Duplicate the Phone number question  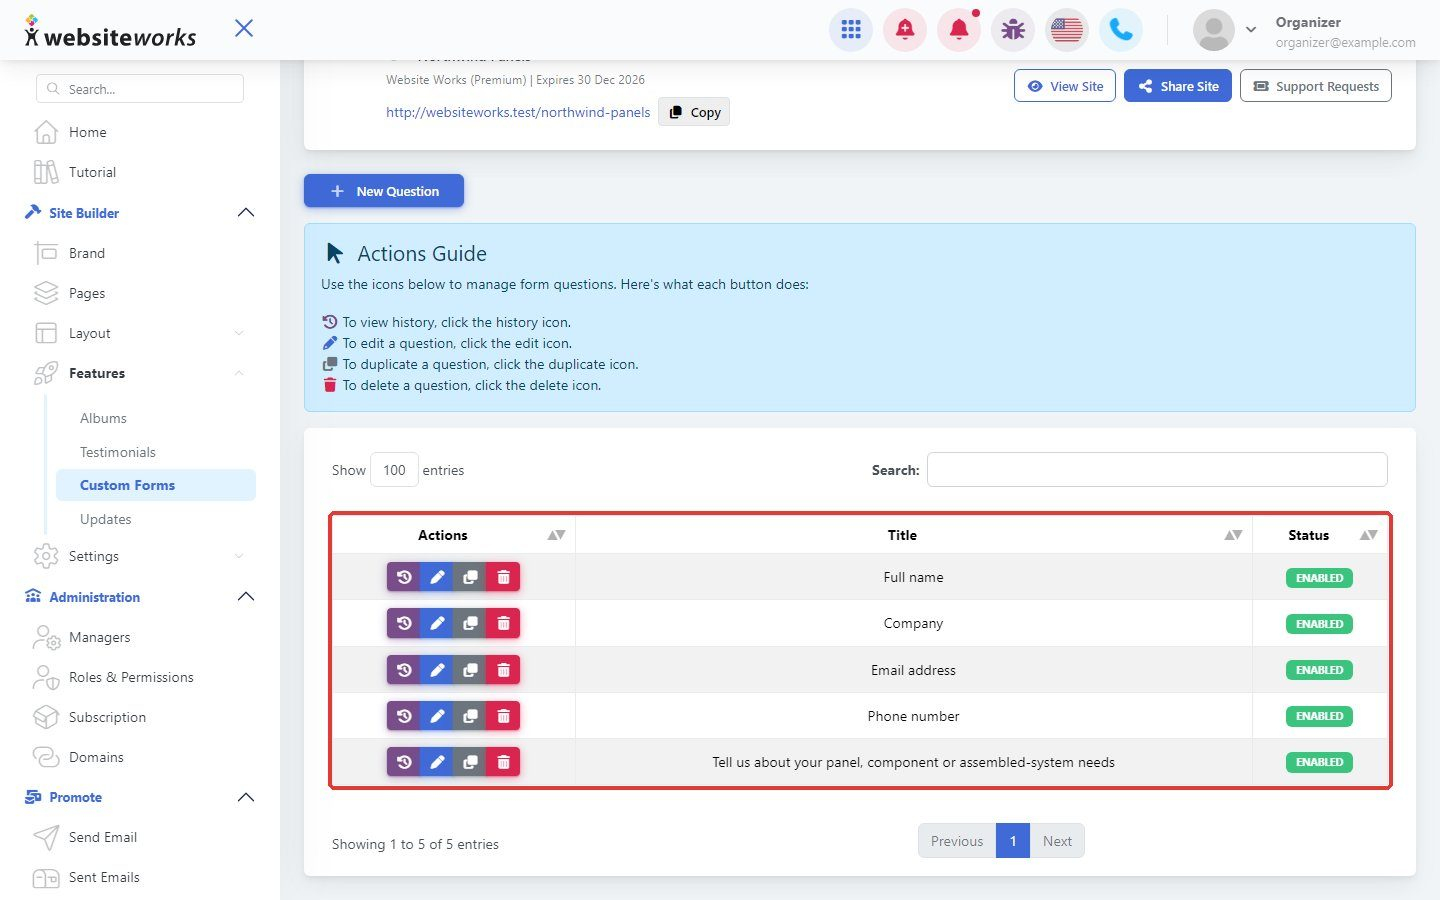pyautogui.click(x=470, y=716)
